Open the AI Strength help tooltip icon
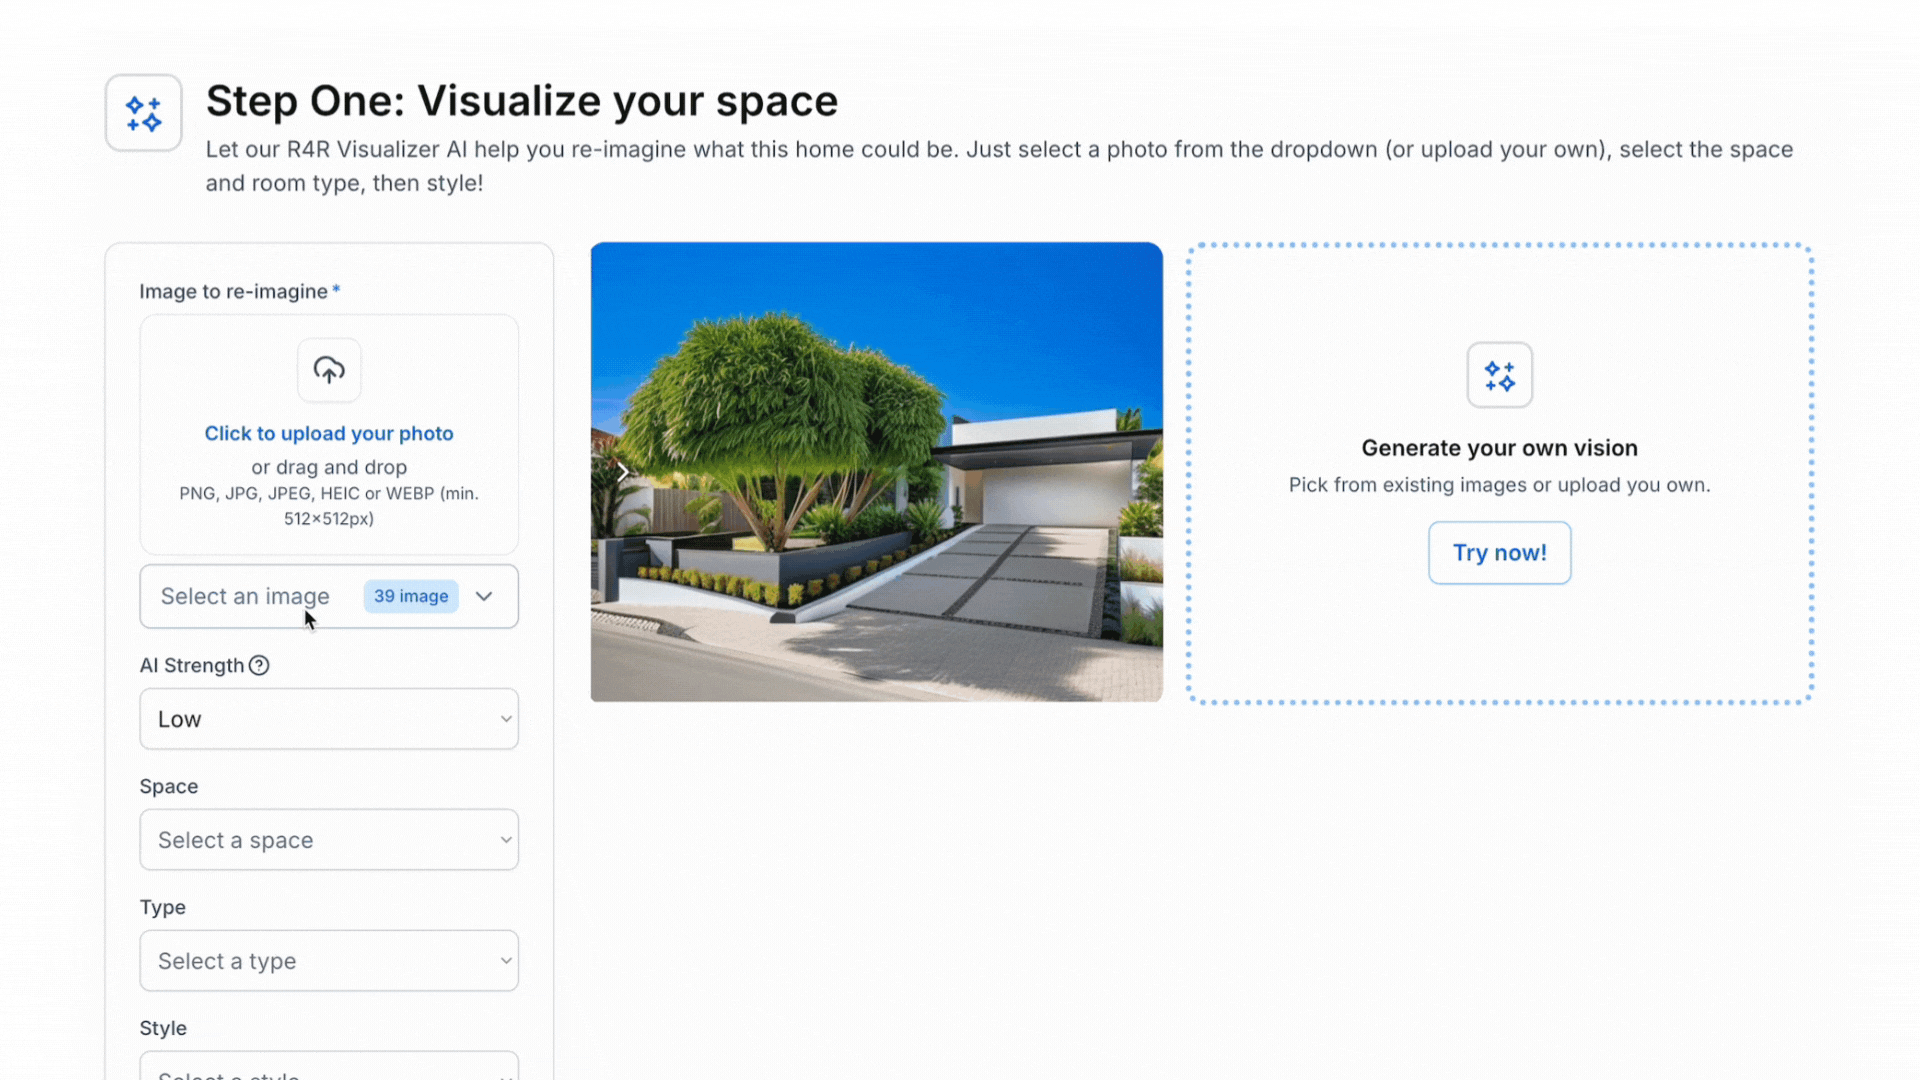The image size is (1920, 1080). (x=260, y=664)
